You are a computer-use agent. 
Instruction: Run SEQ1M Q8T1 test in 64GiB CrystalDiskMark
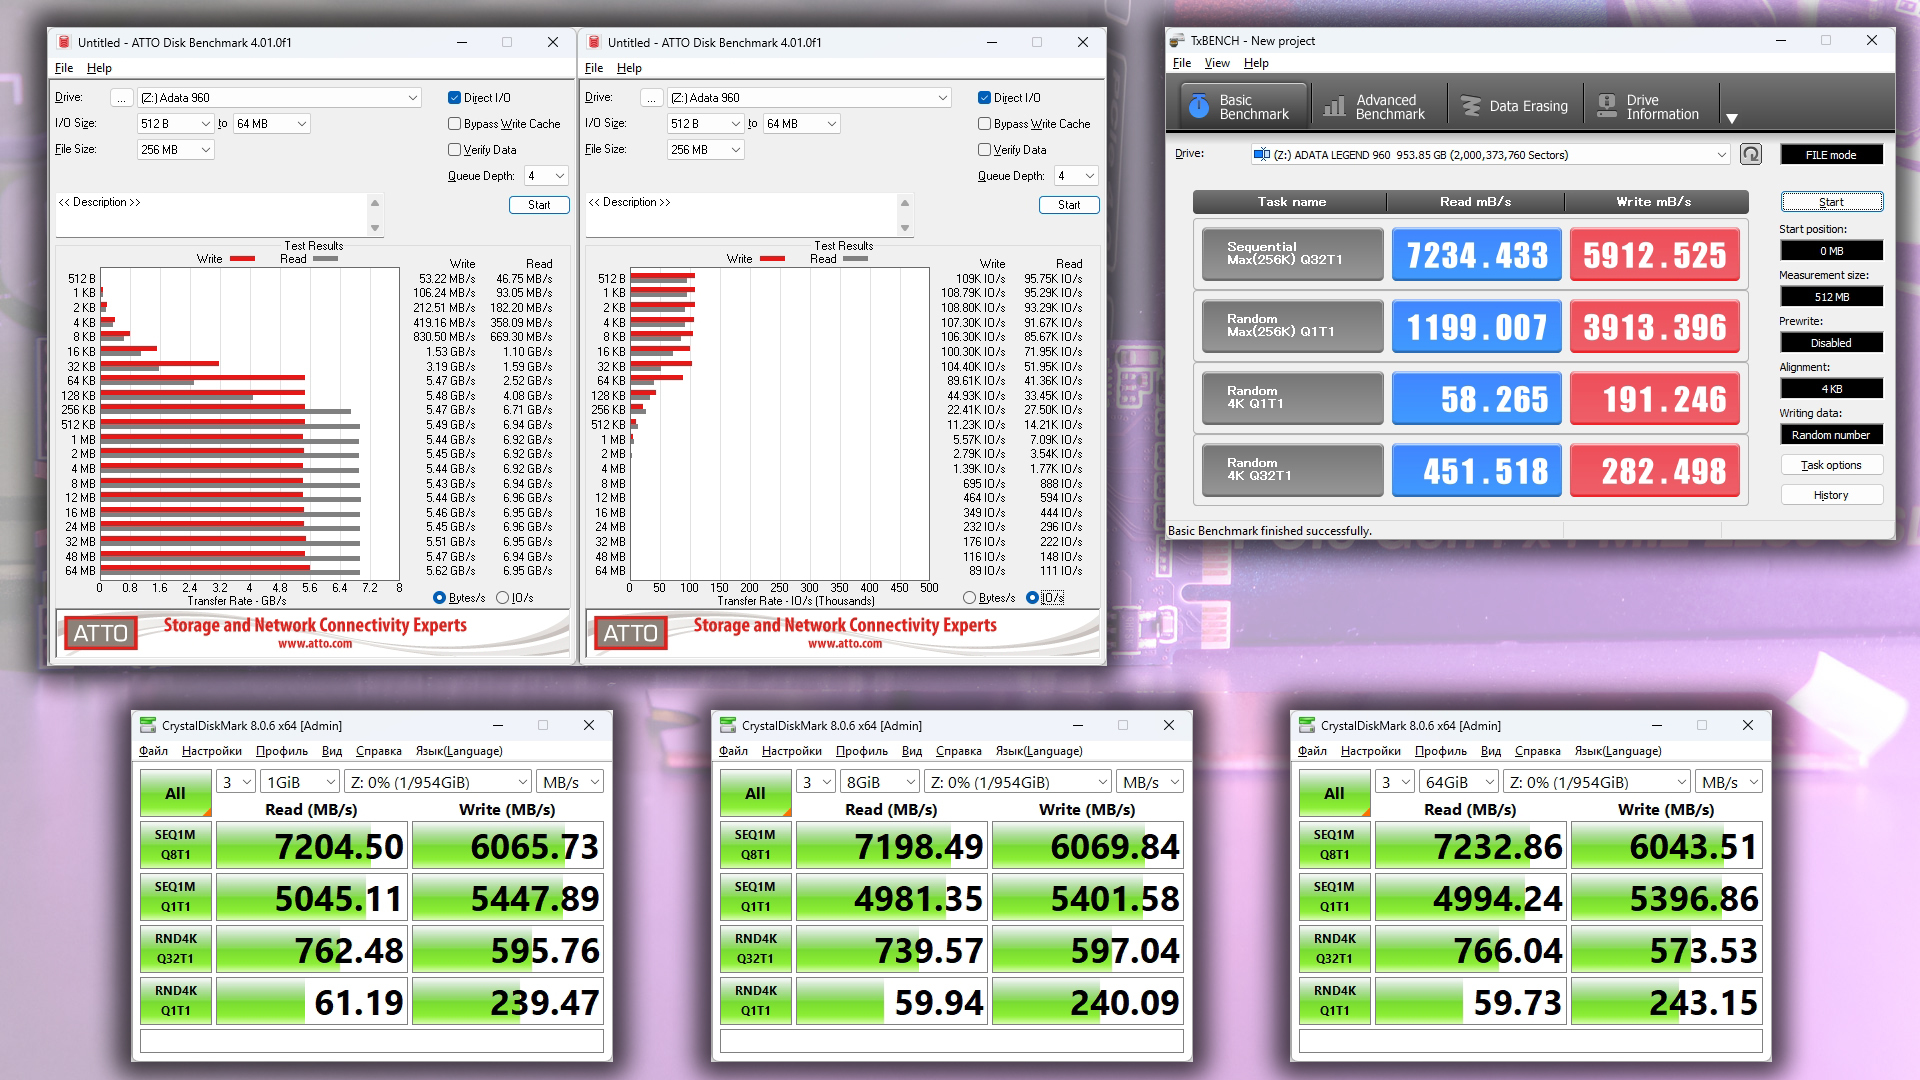(x=1334, y=845)
